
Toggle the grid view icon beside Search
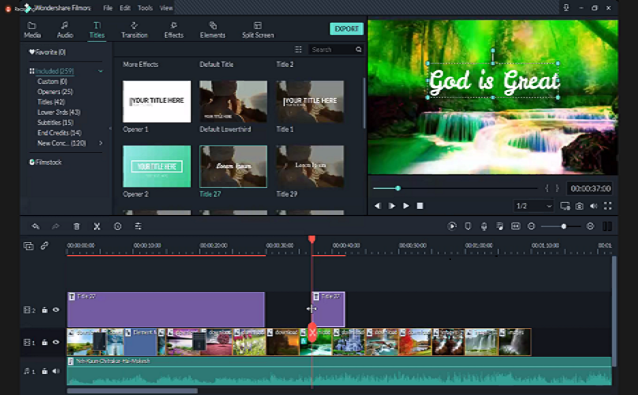click(298, 49)
